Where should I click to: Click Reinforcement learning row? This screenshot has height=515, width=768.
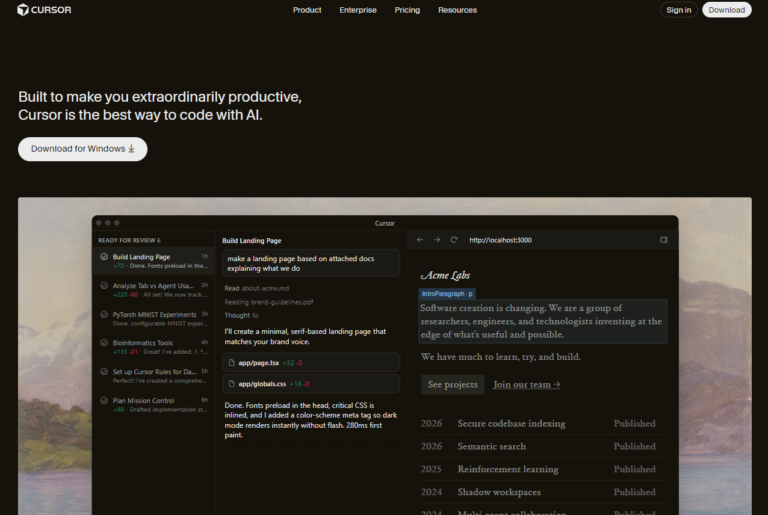pos(542,469)
